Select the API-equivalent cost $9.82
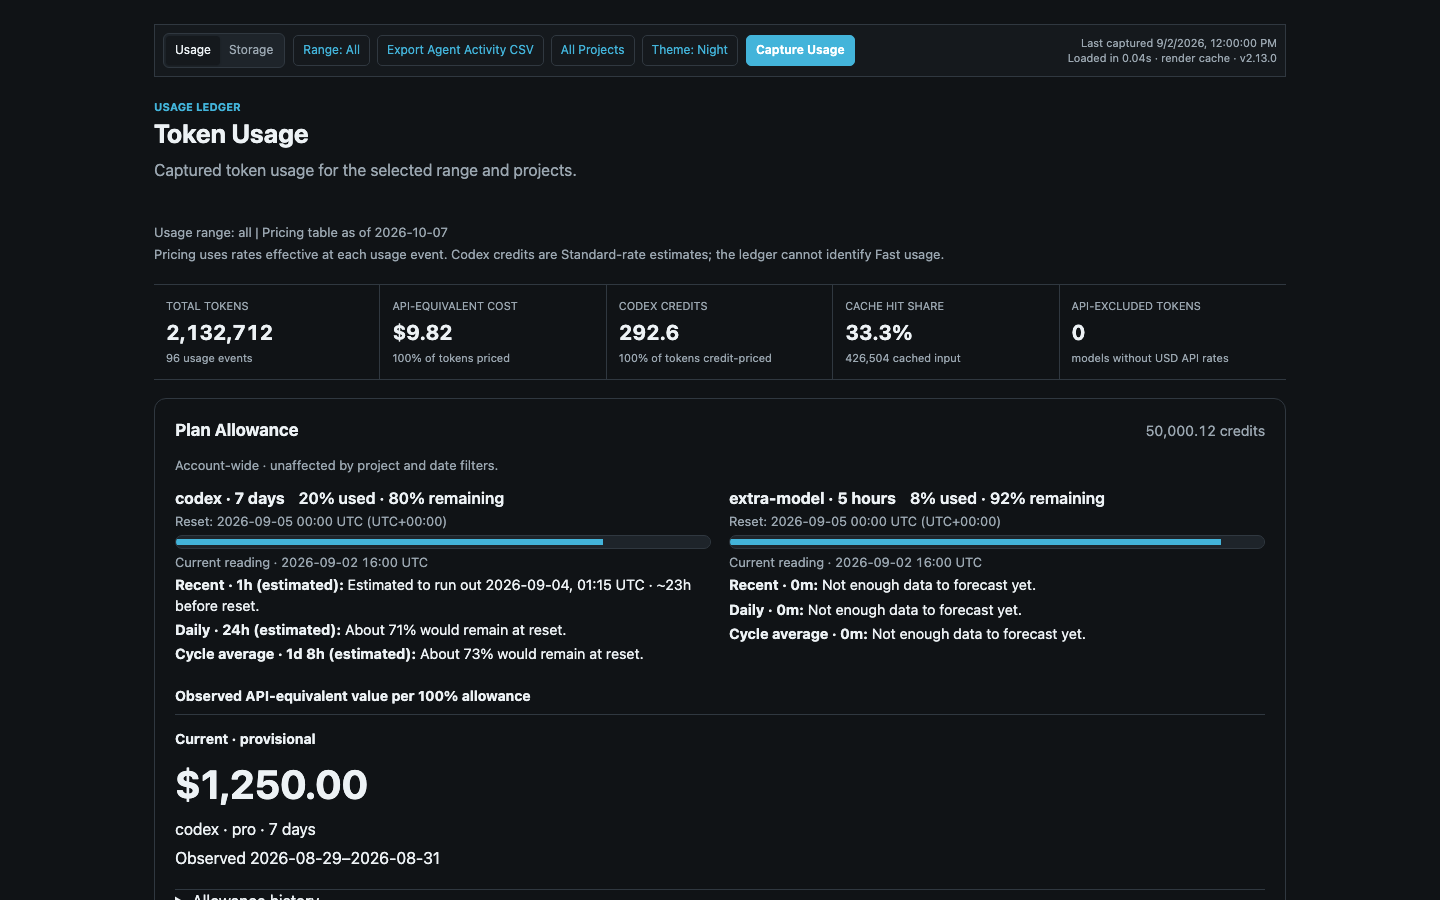The height and width of the screenshot is (900, 1440). 422,333
